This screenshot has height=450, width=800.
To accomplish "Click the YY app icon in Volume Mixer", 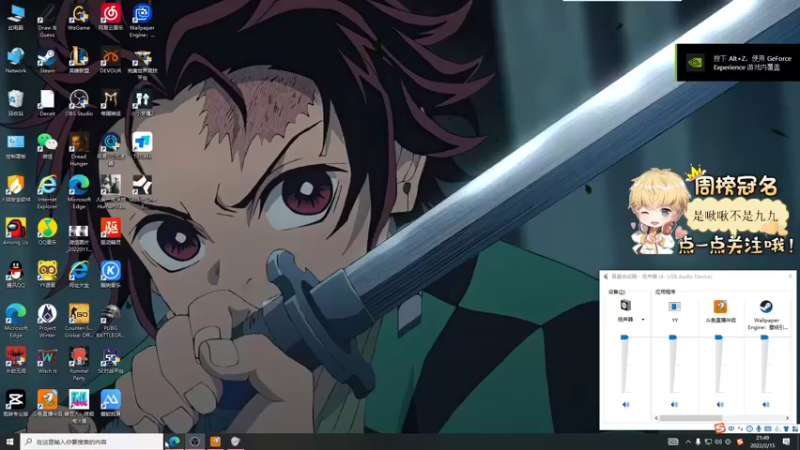I will (674, 306).
